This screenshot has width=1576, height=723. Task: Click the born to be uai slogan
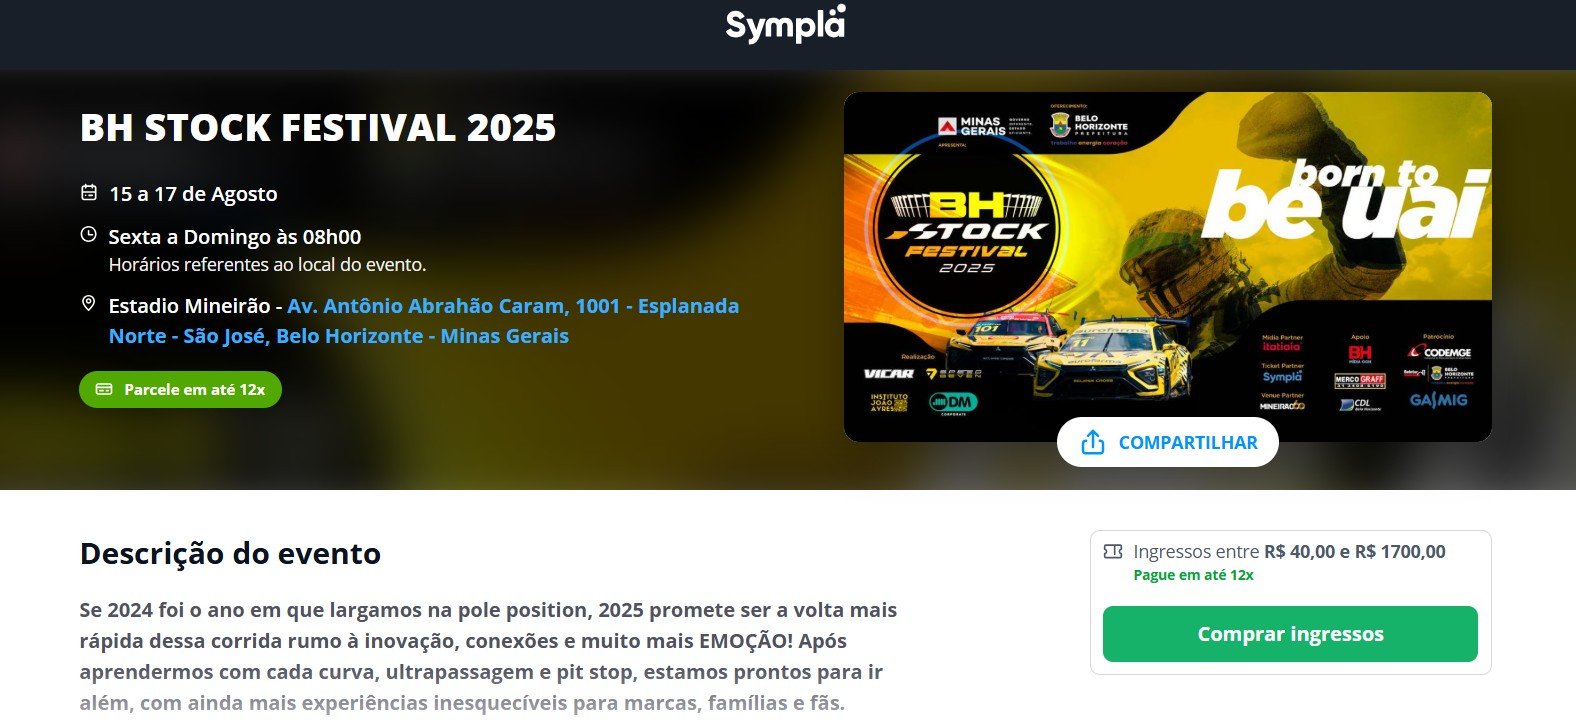[1346, 199]
